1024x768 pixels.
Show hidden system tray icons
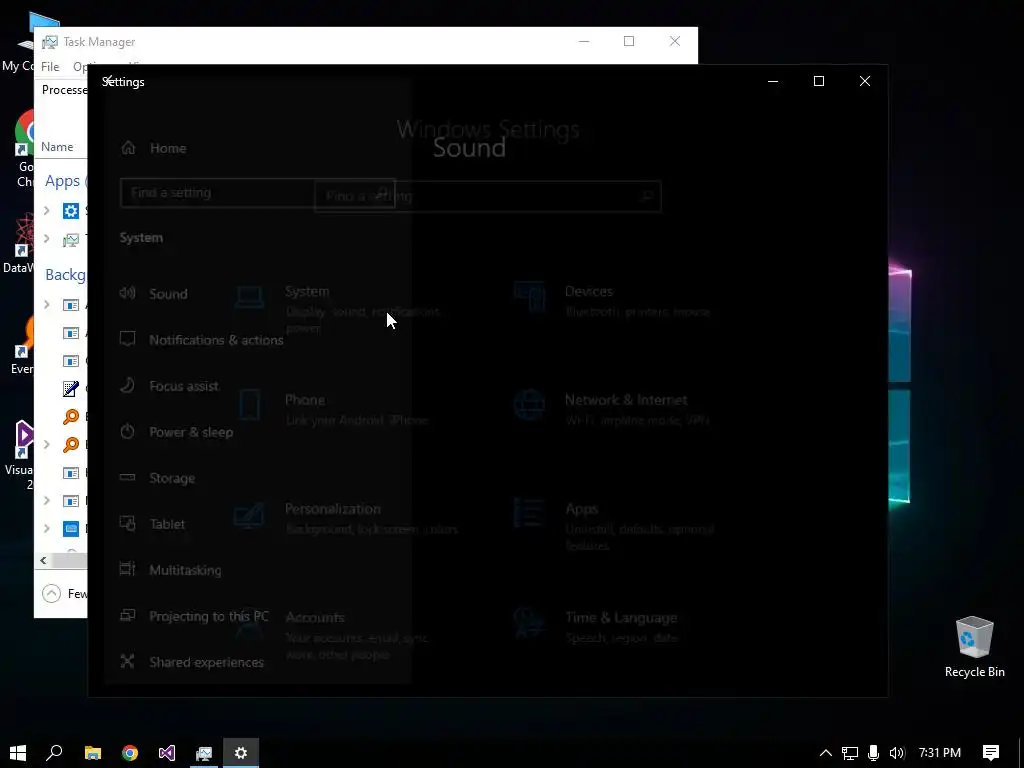(x=825, y=753)
